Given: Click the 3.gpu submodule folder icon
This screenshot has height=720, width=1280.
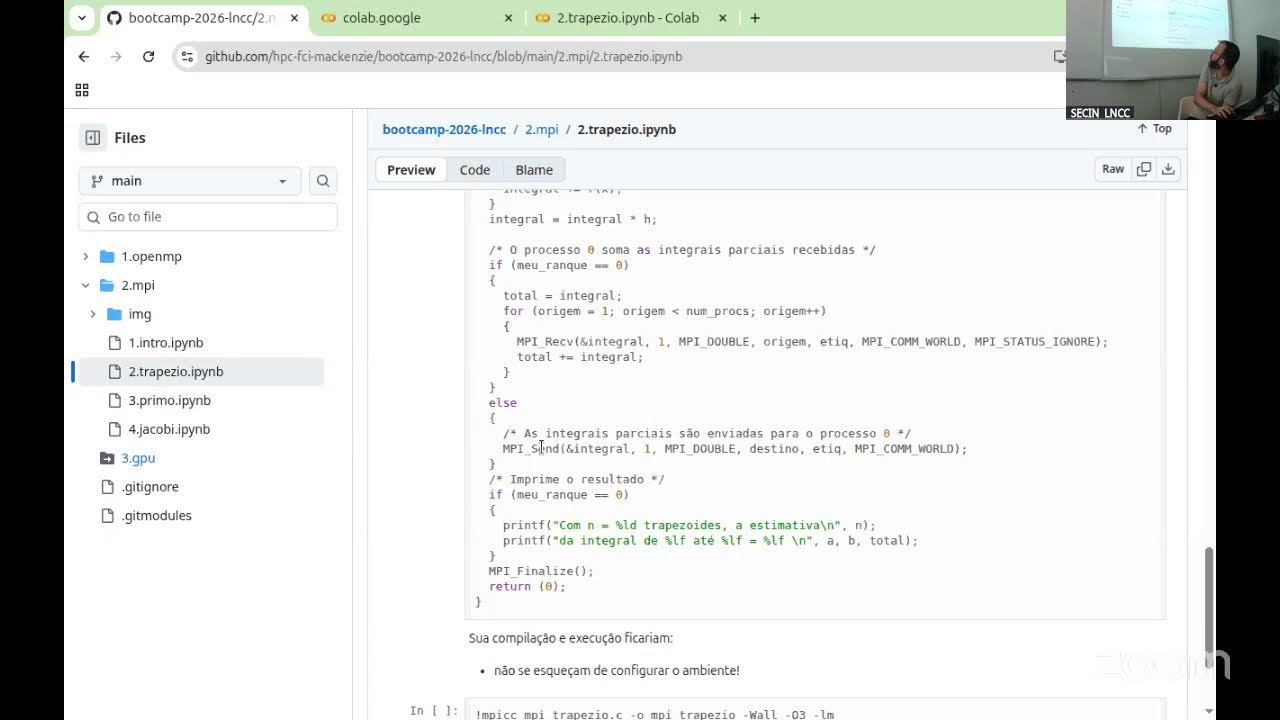Looking at the screenshot, I should [x=107, y=458].
